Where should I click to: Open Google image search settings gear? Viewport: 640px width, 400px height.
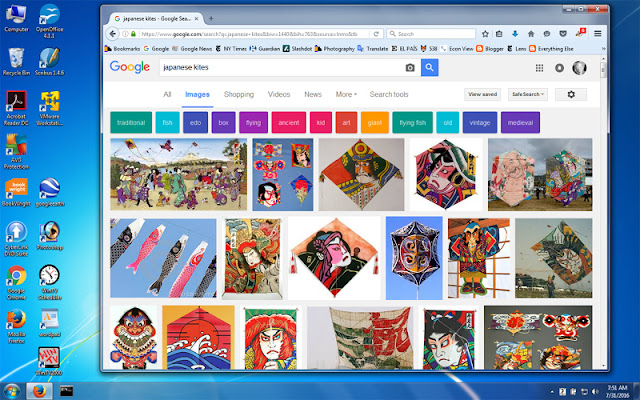(571, 94)
